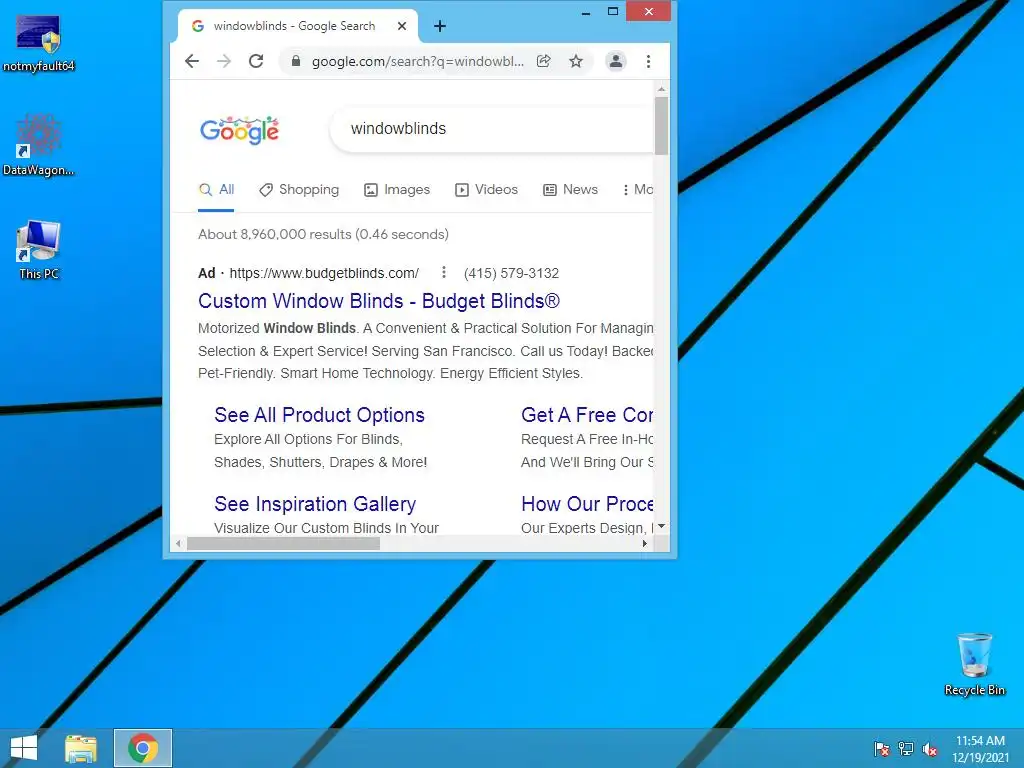Open See All Product Options link
Image resolution: width=1024 pixels, height=768 pixels.
319,415
